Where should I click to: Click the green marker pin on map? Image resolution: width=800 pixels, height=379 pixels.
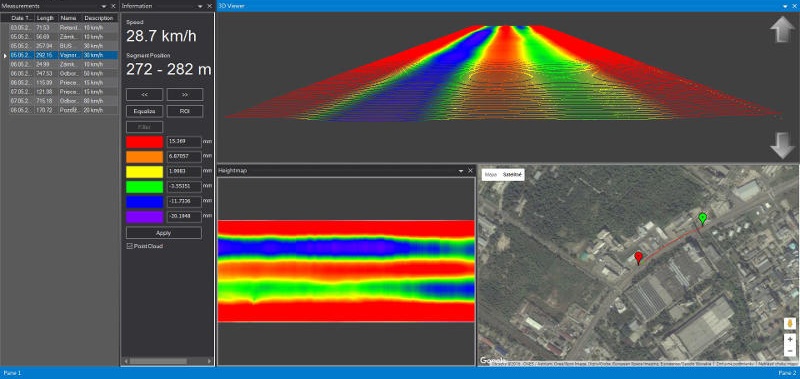(703, 219)
